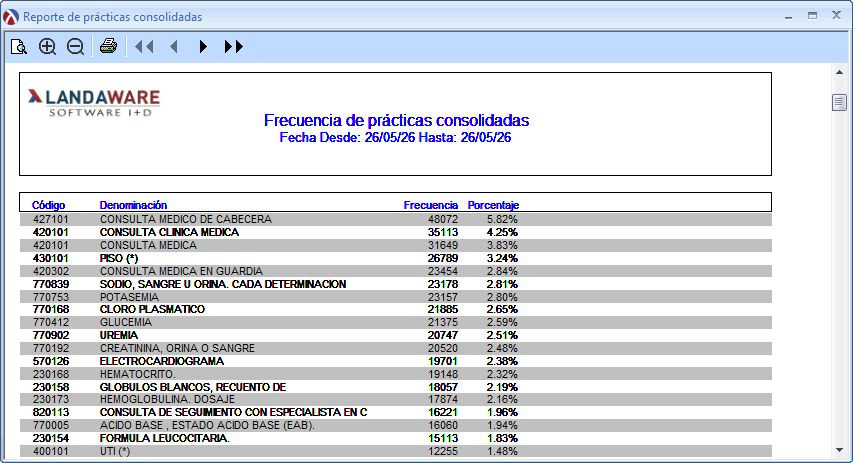
Task: Click the application icon in title bar
Action: click(x=11, y=17)
